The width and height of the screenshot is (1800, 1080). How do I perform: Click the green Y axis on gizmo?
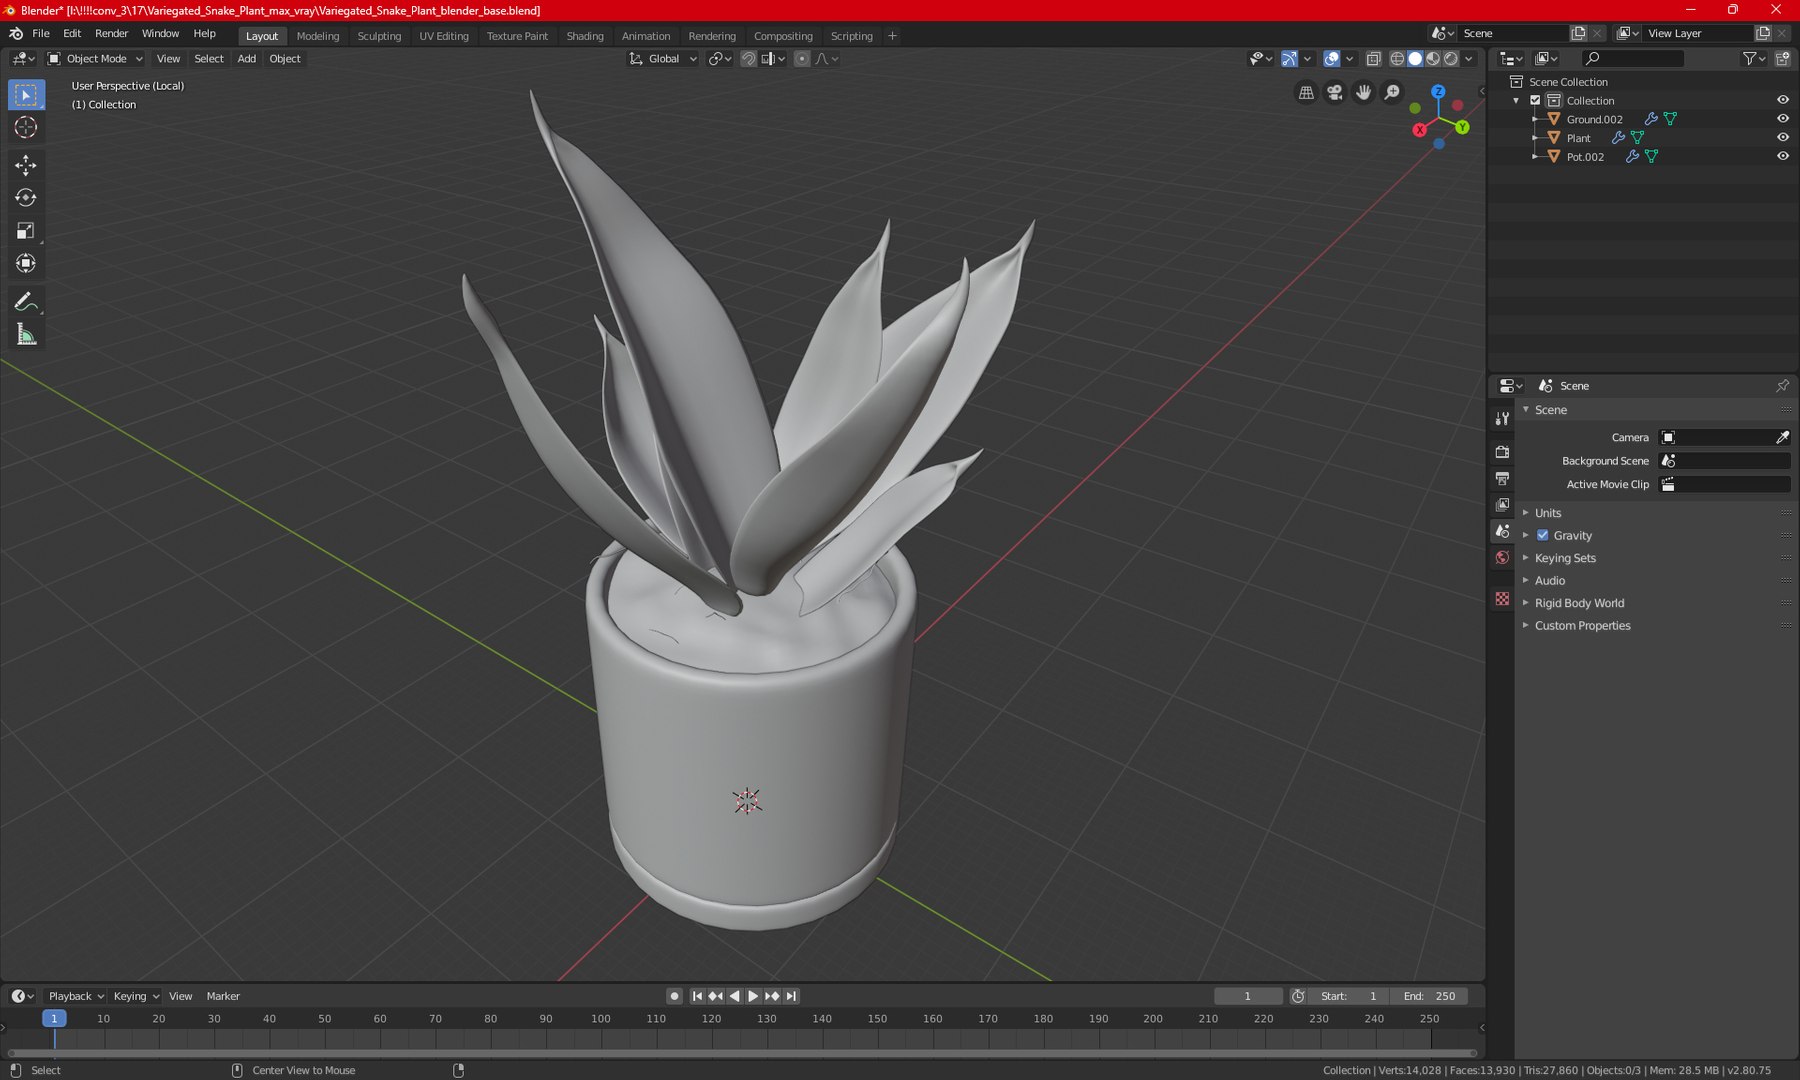(1462, 127)
